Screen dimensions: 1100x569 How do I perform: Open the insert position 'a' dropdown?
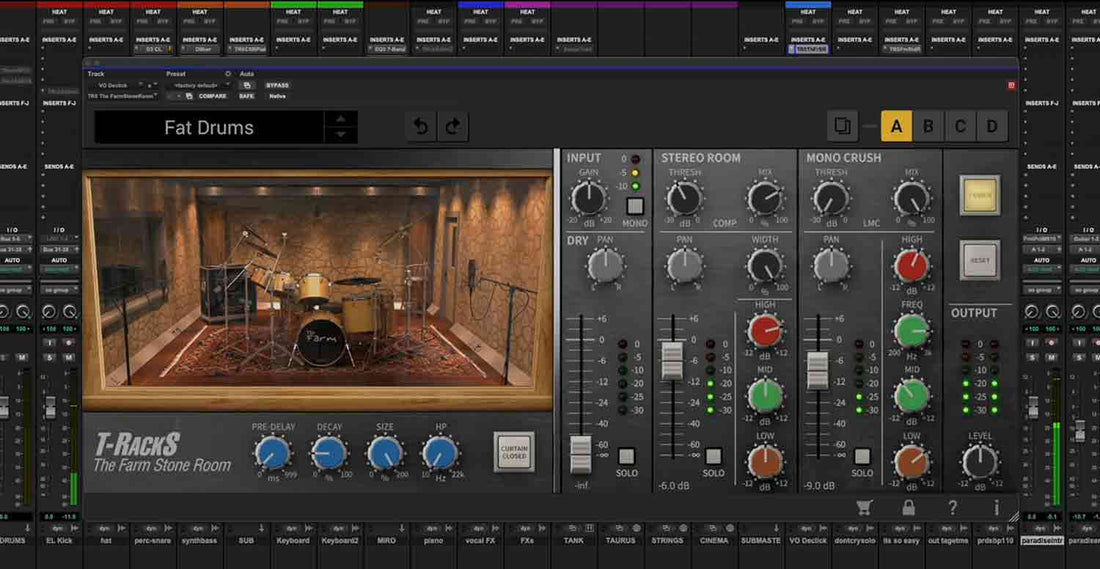click(152, 85)
